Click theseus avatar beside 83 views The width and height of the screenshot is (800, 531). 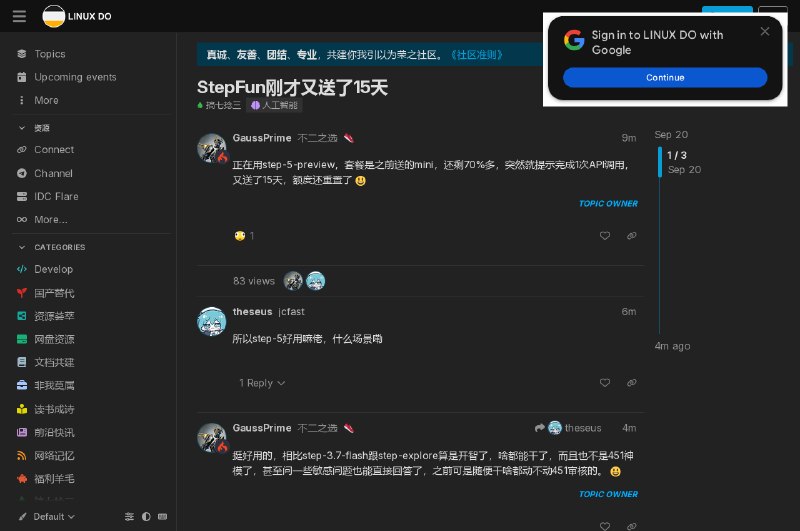pos(315,281)
